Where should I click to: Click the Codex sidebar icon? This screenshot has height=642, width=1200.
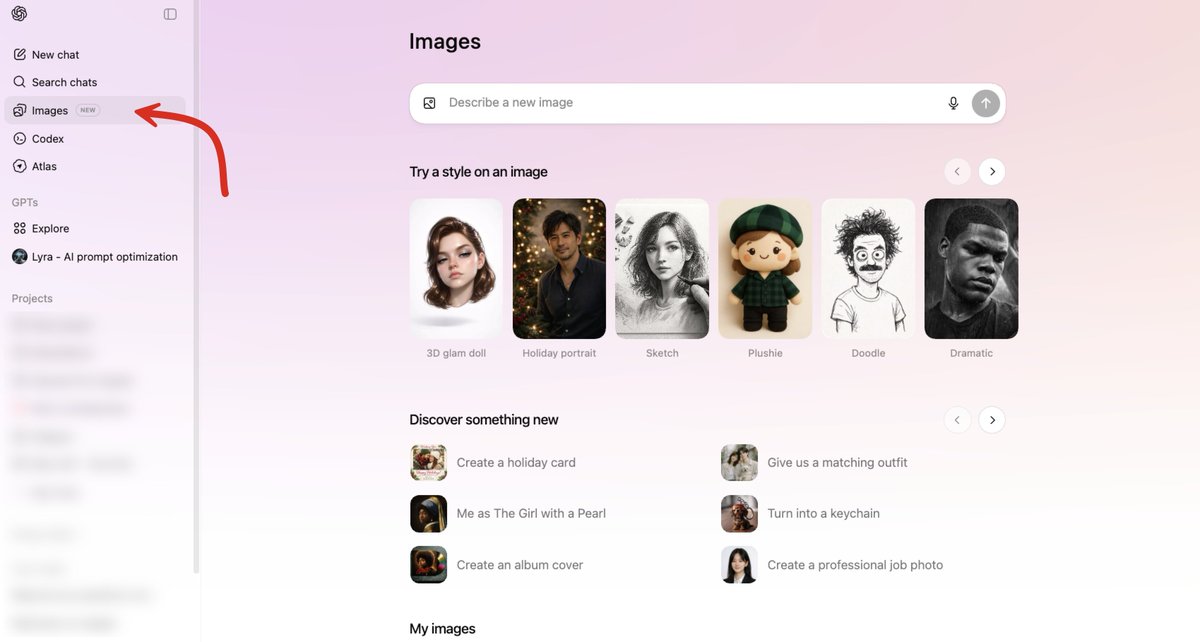click(20, 138)
